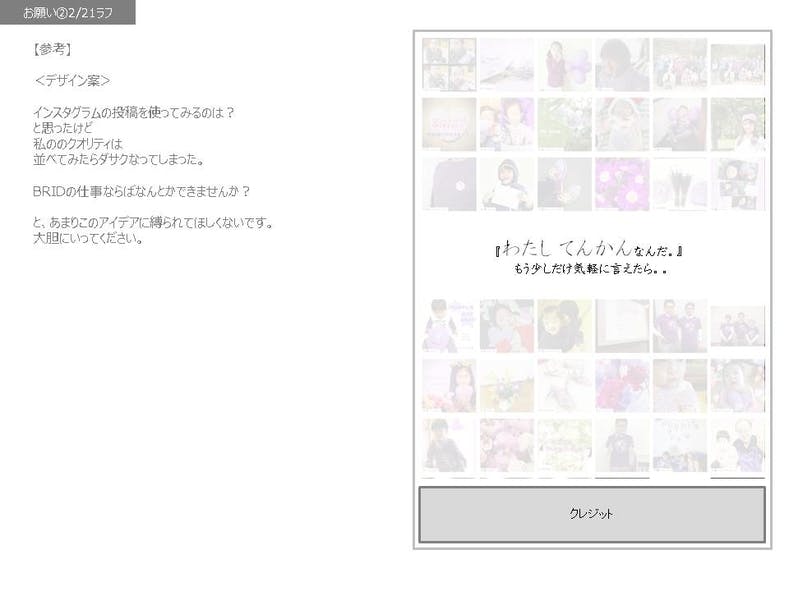Open the two men in purple shirts thumbnail
This screenshot has height=591, width=789.
(680, 325)
